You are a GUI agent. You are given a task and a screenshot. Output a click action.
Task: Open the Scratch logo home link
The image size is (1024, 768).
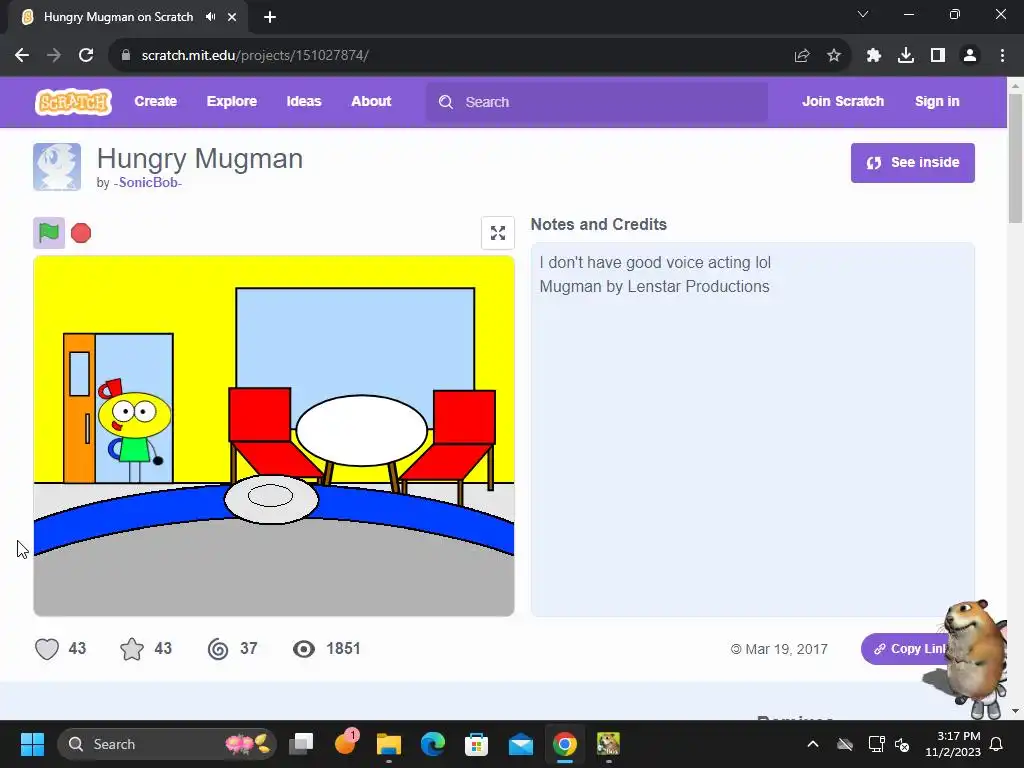click(x=73, y=102)
